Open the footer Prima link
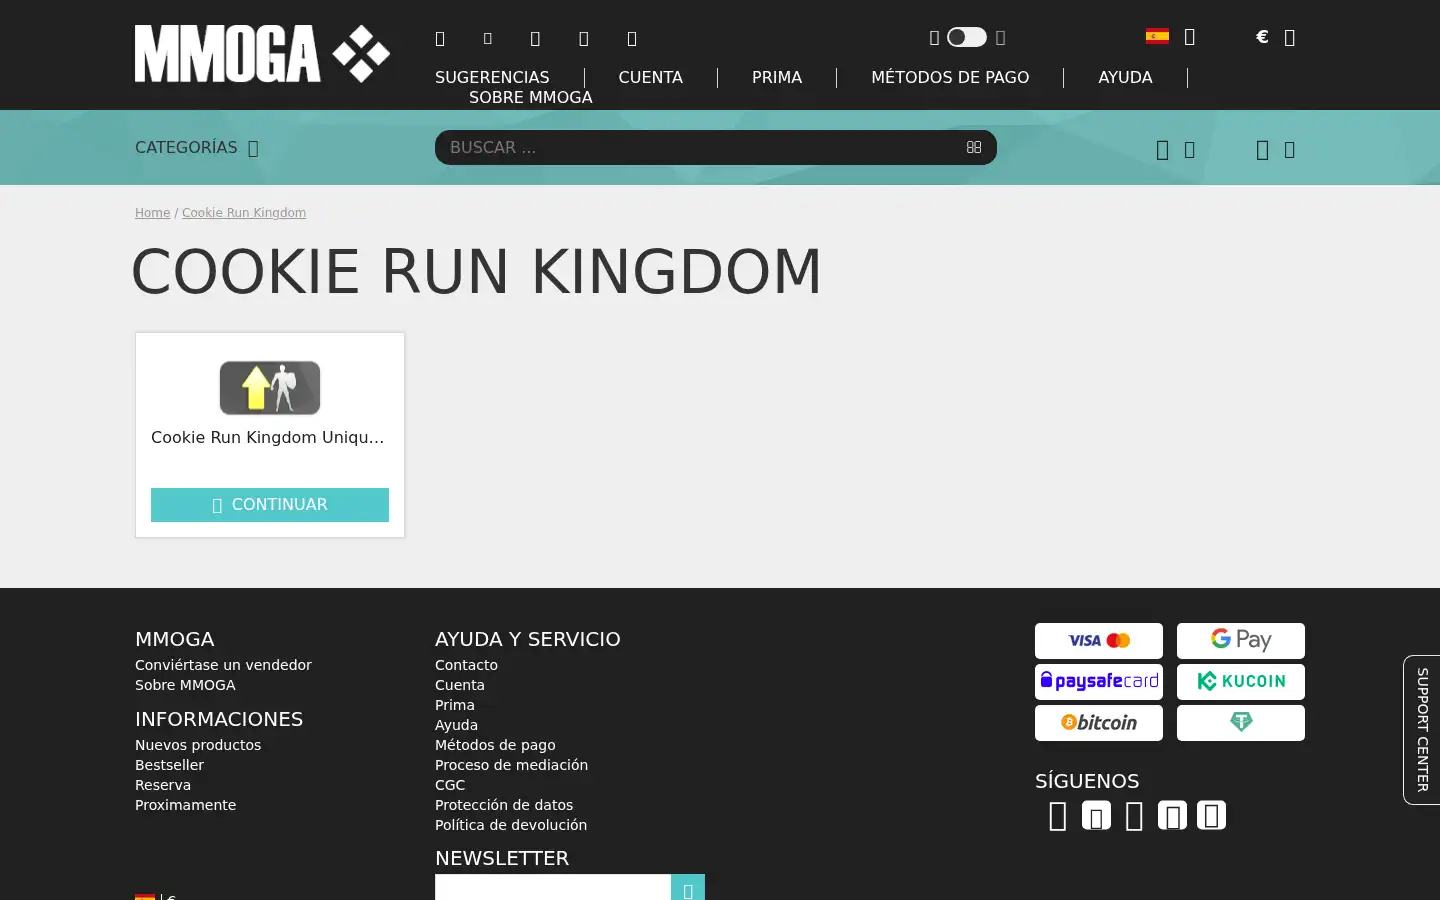This screenshot has height=900, width=1440. coord(455,705)
